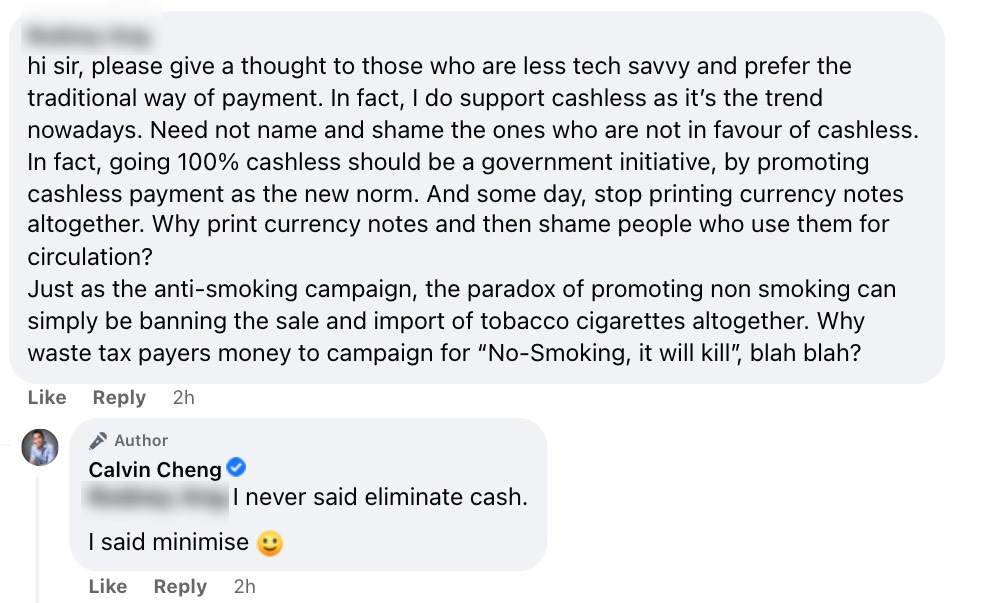Click the Author pen icon above Calvin Cheng
1008x603 pixels.
click(98, 440)
